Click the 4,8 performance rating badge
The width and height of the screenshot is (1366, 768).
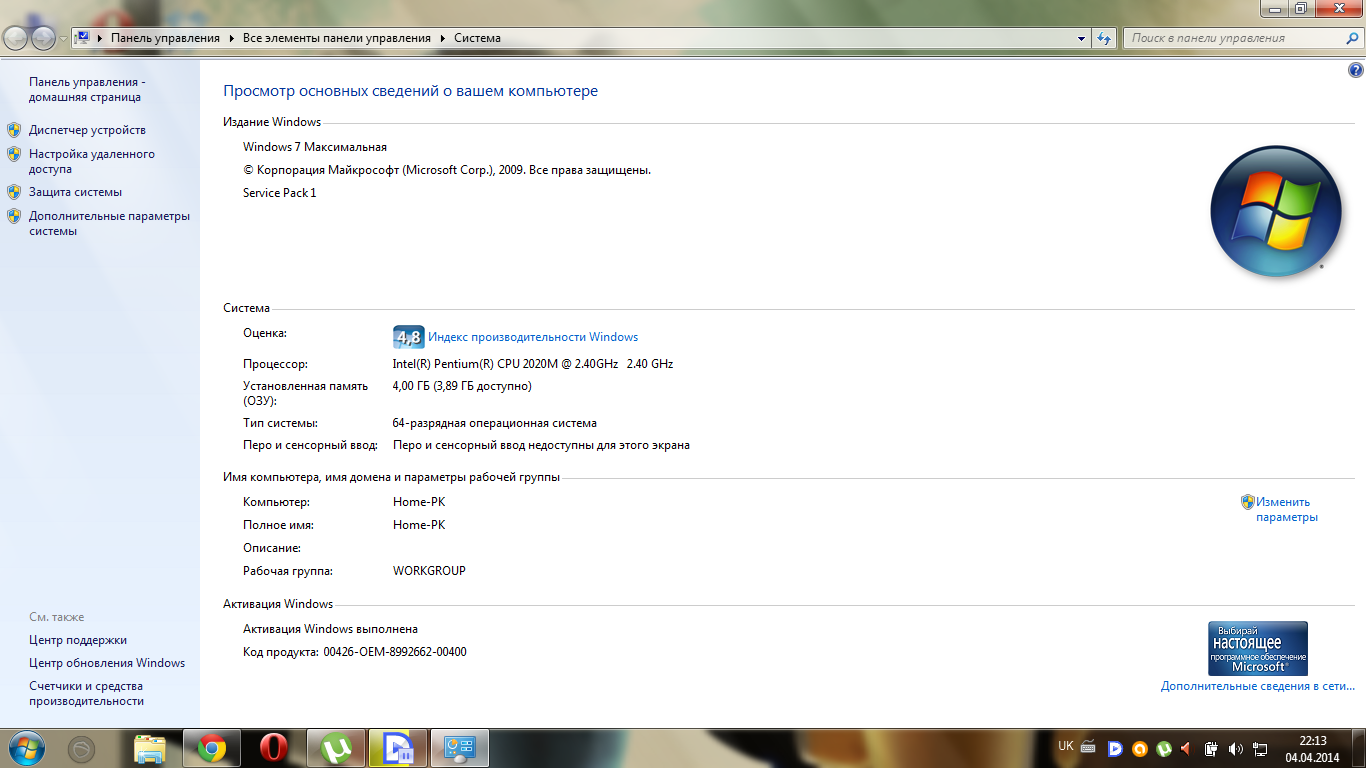click(408, 337)
